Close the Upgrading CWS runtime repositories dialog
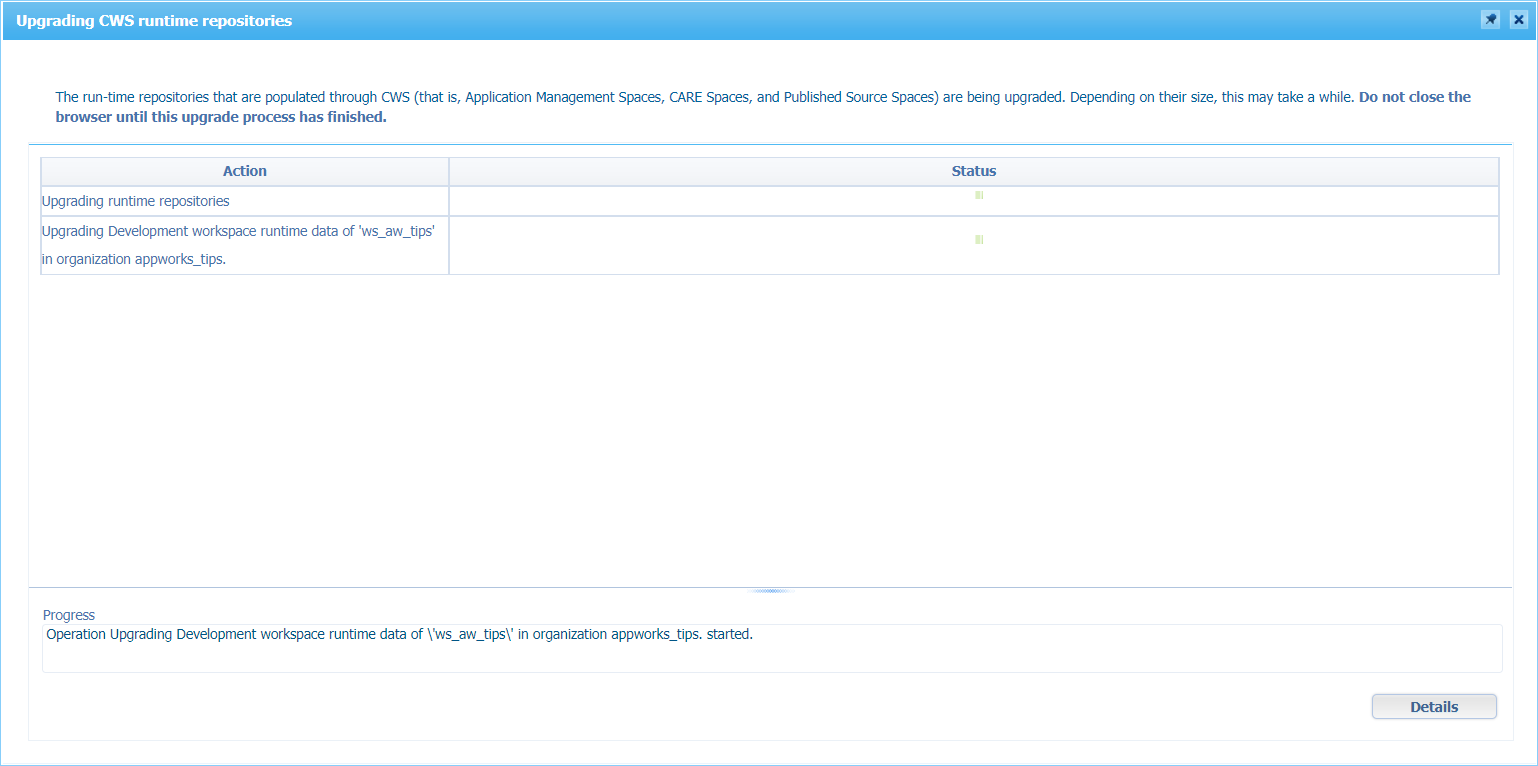 [x=1518, y=20]
